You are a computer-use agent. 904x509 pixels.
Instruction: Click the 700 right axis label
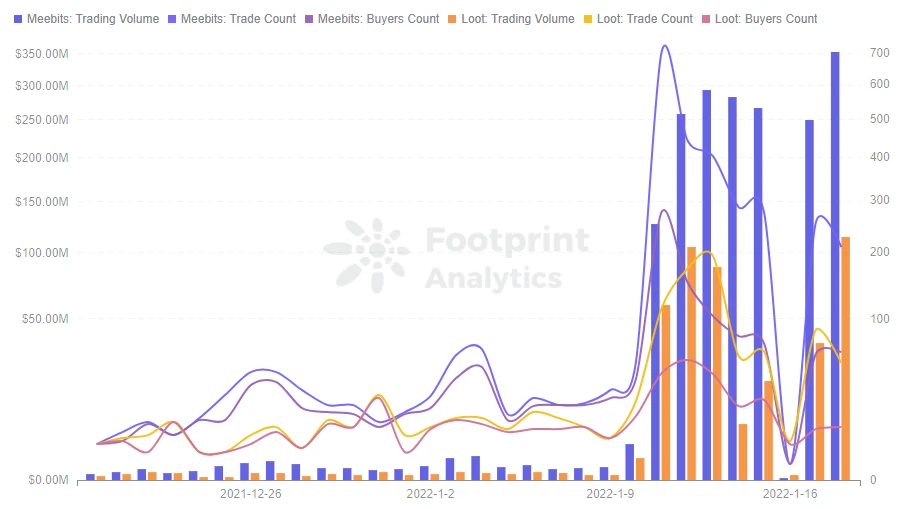point(879,53)
